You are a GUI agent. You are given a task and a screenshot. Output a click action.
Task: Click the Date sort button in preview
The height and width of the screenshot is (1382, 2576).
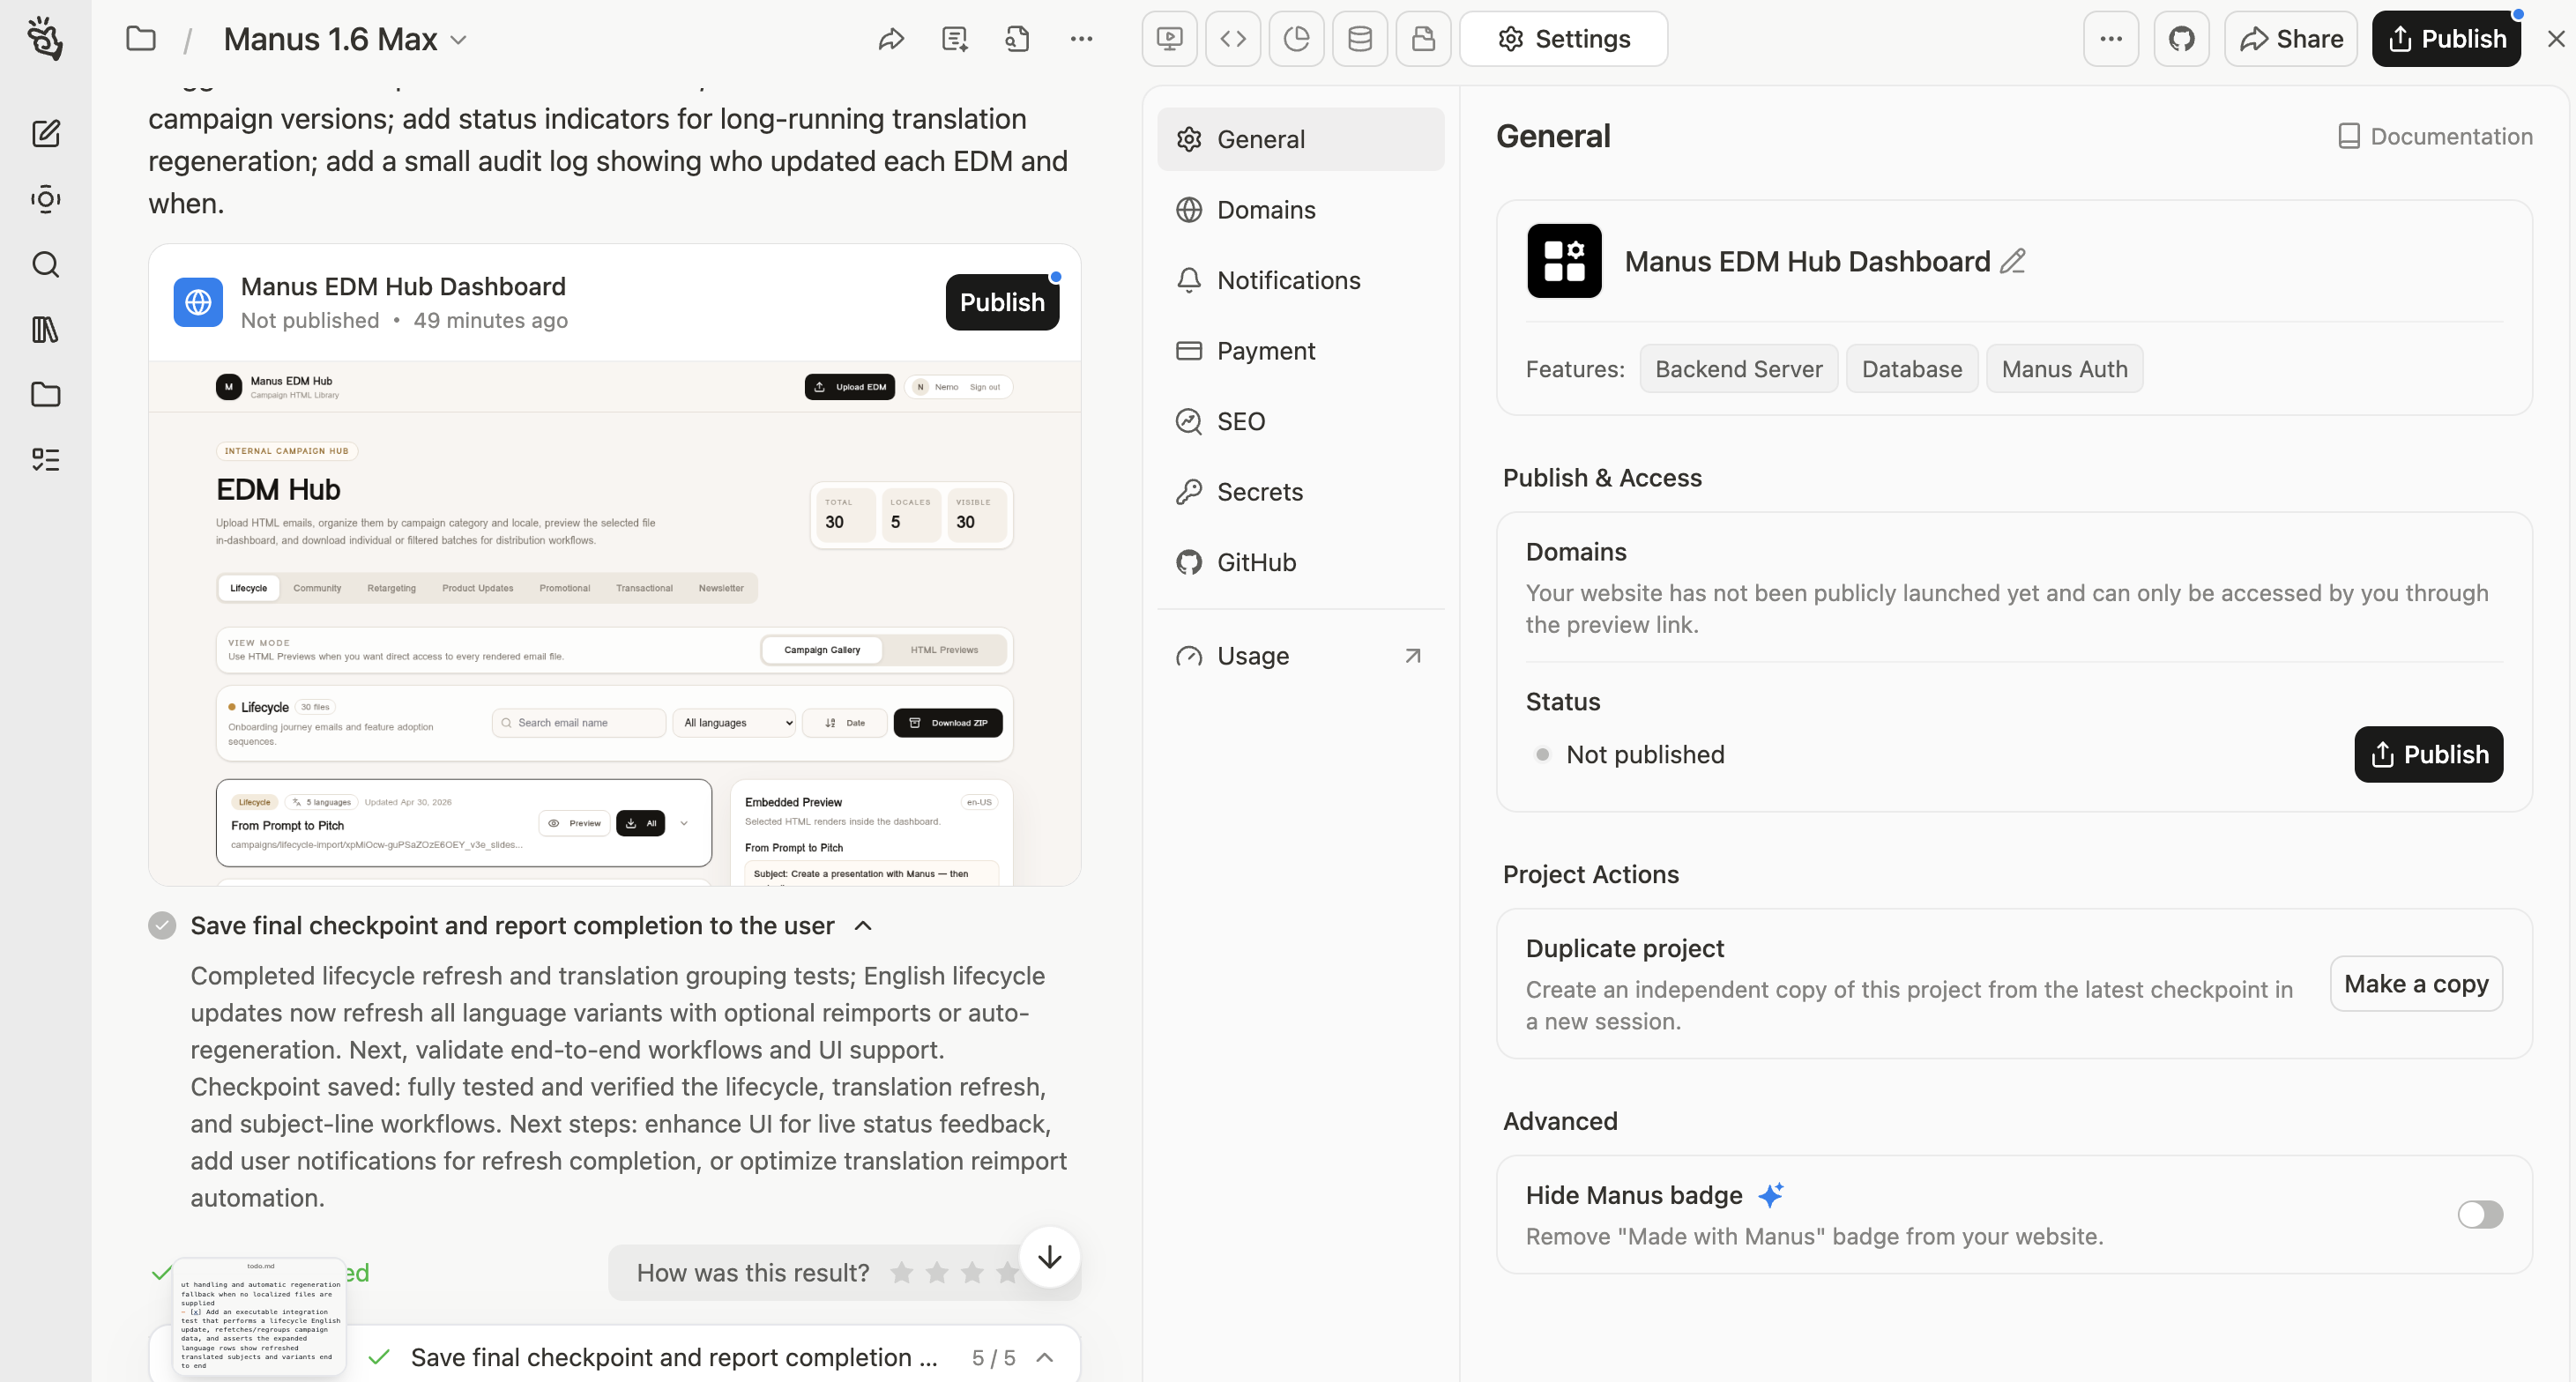tap(846, 723)
